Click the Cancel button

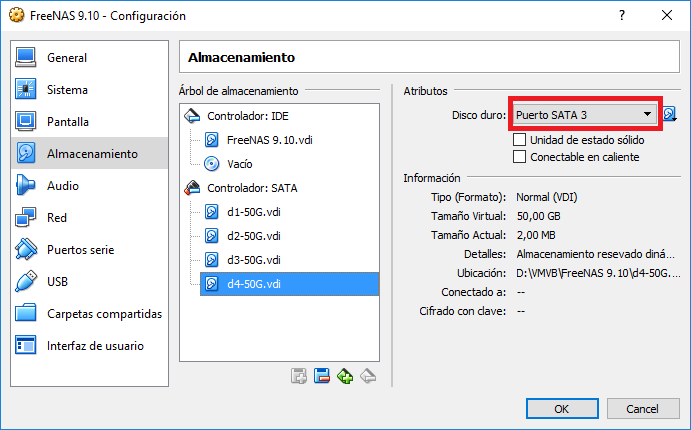coord(643,409)
